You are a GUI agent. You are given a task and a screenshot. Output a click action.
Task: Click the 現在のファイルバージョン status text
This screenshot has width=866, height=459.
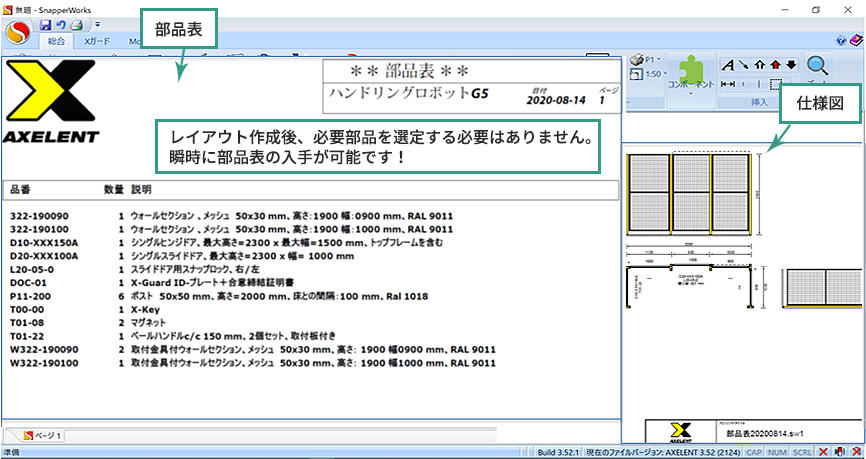click(663, 452)
